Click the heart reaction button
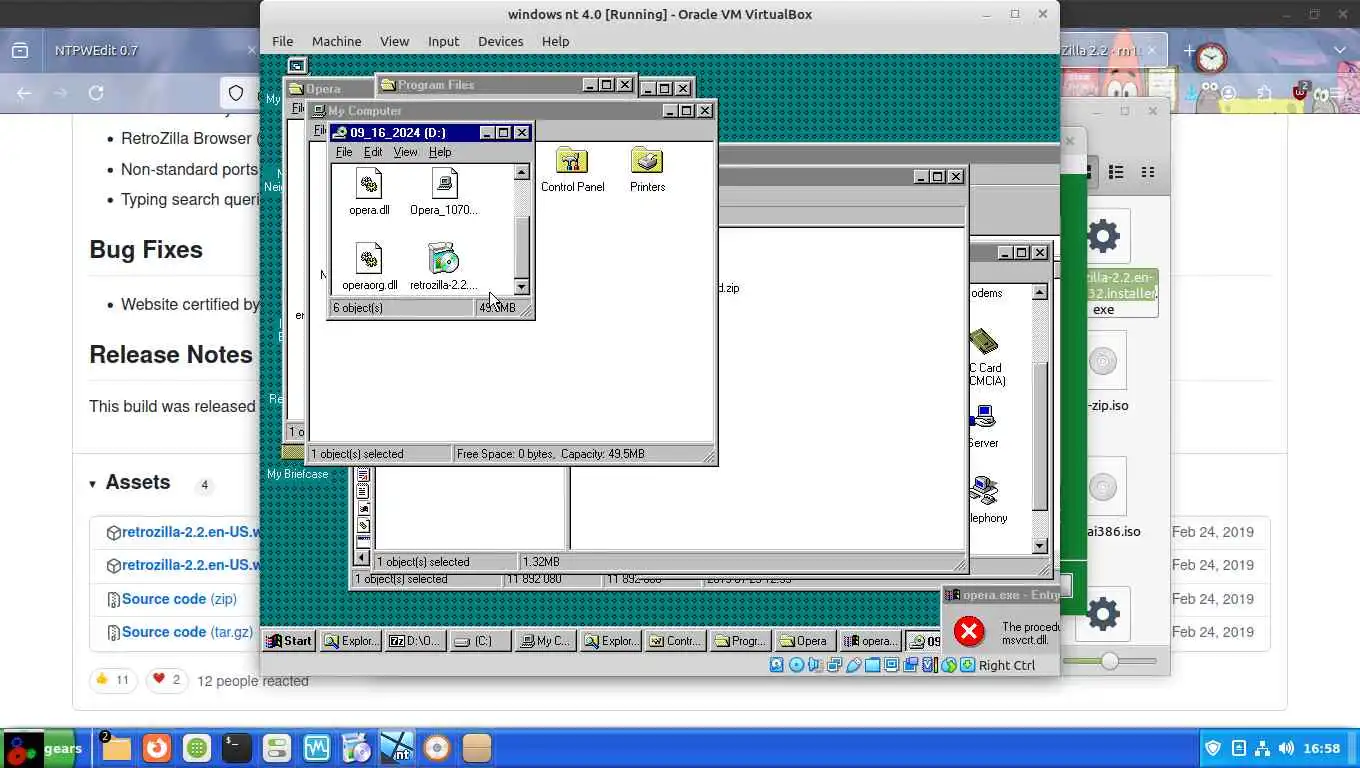Image resolution: width=1360 pixels, height=768 pixels. (167, 680)
